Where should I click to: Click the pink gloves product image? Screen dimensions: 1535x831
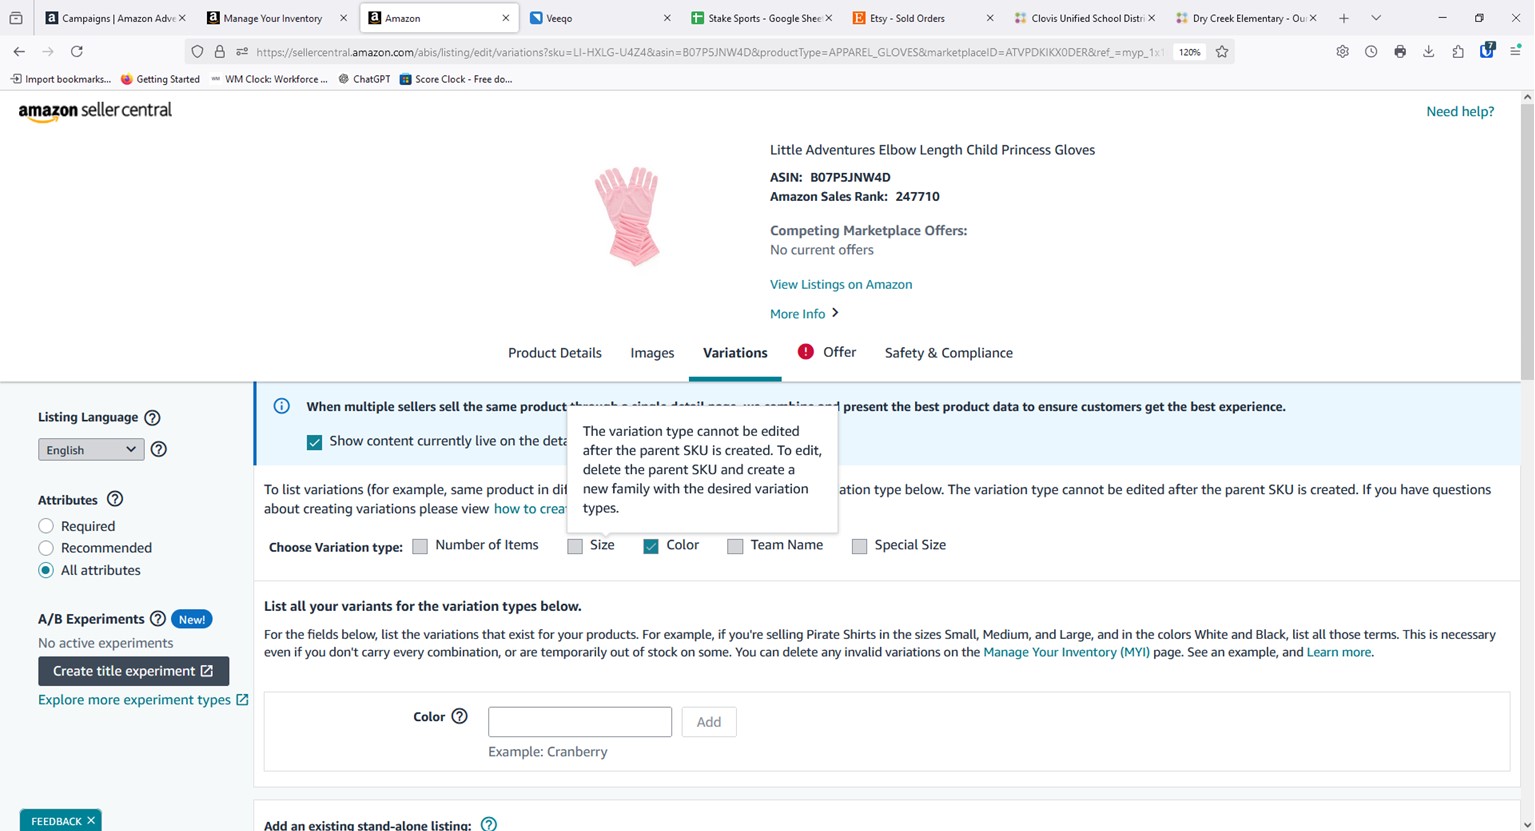tap(629, 216)
